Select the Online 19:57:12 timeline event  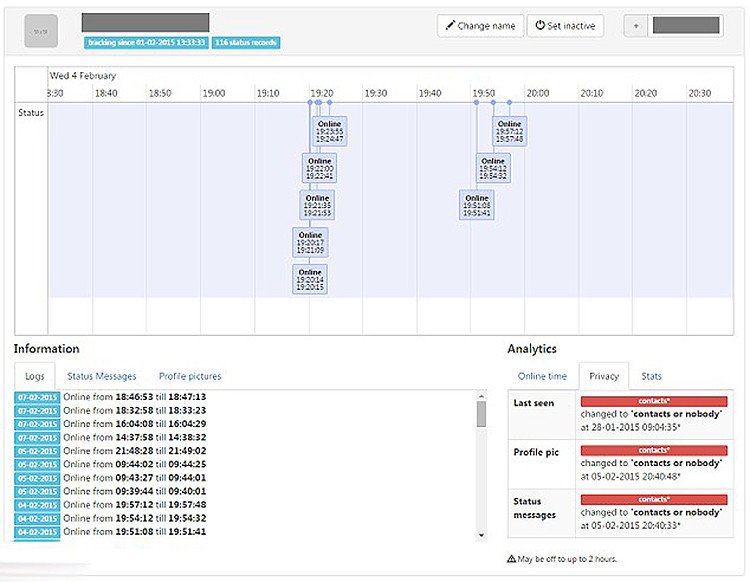coord(510,131)
